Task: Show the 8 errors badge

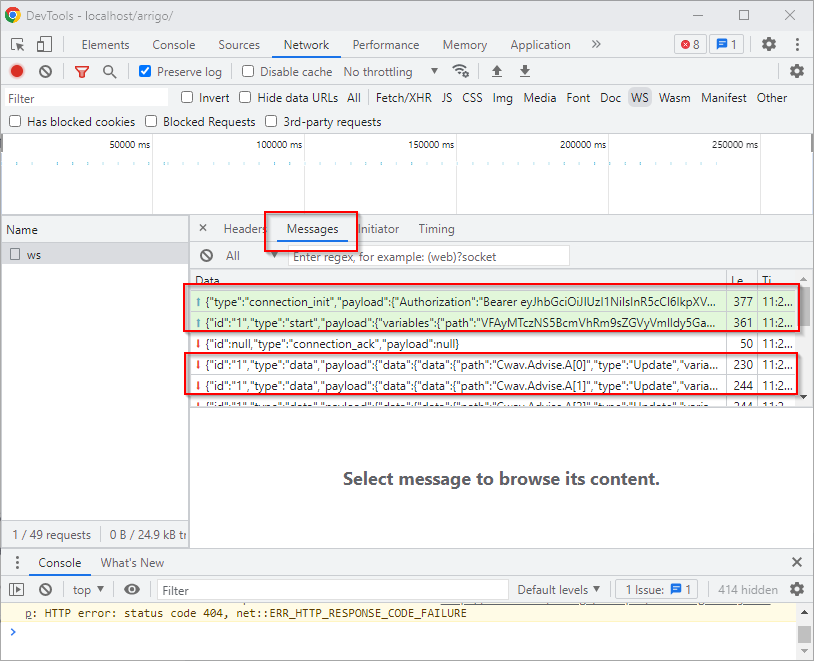Action: coord(690,45)
